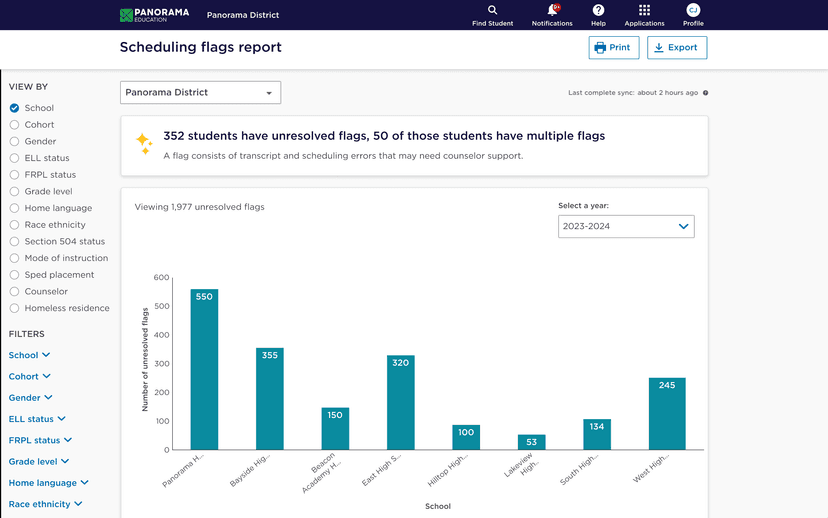Click the Export button
The height and width of the screenshot is (518, 828).
677,48
